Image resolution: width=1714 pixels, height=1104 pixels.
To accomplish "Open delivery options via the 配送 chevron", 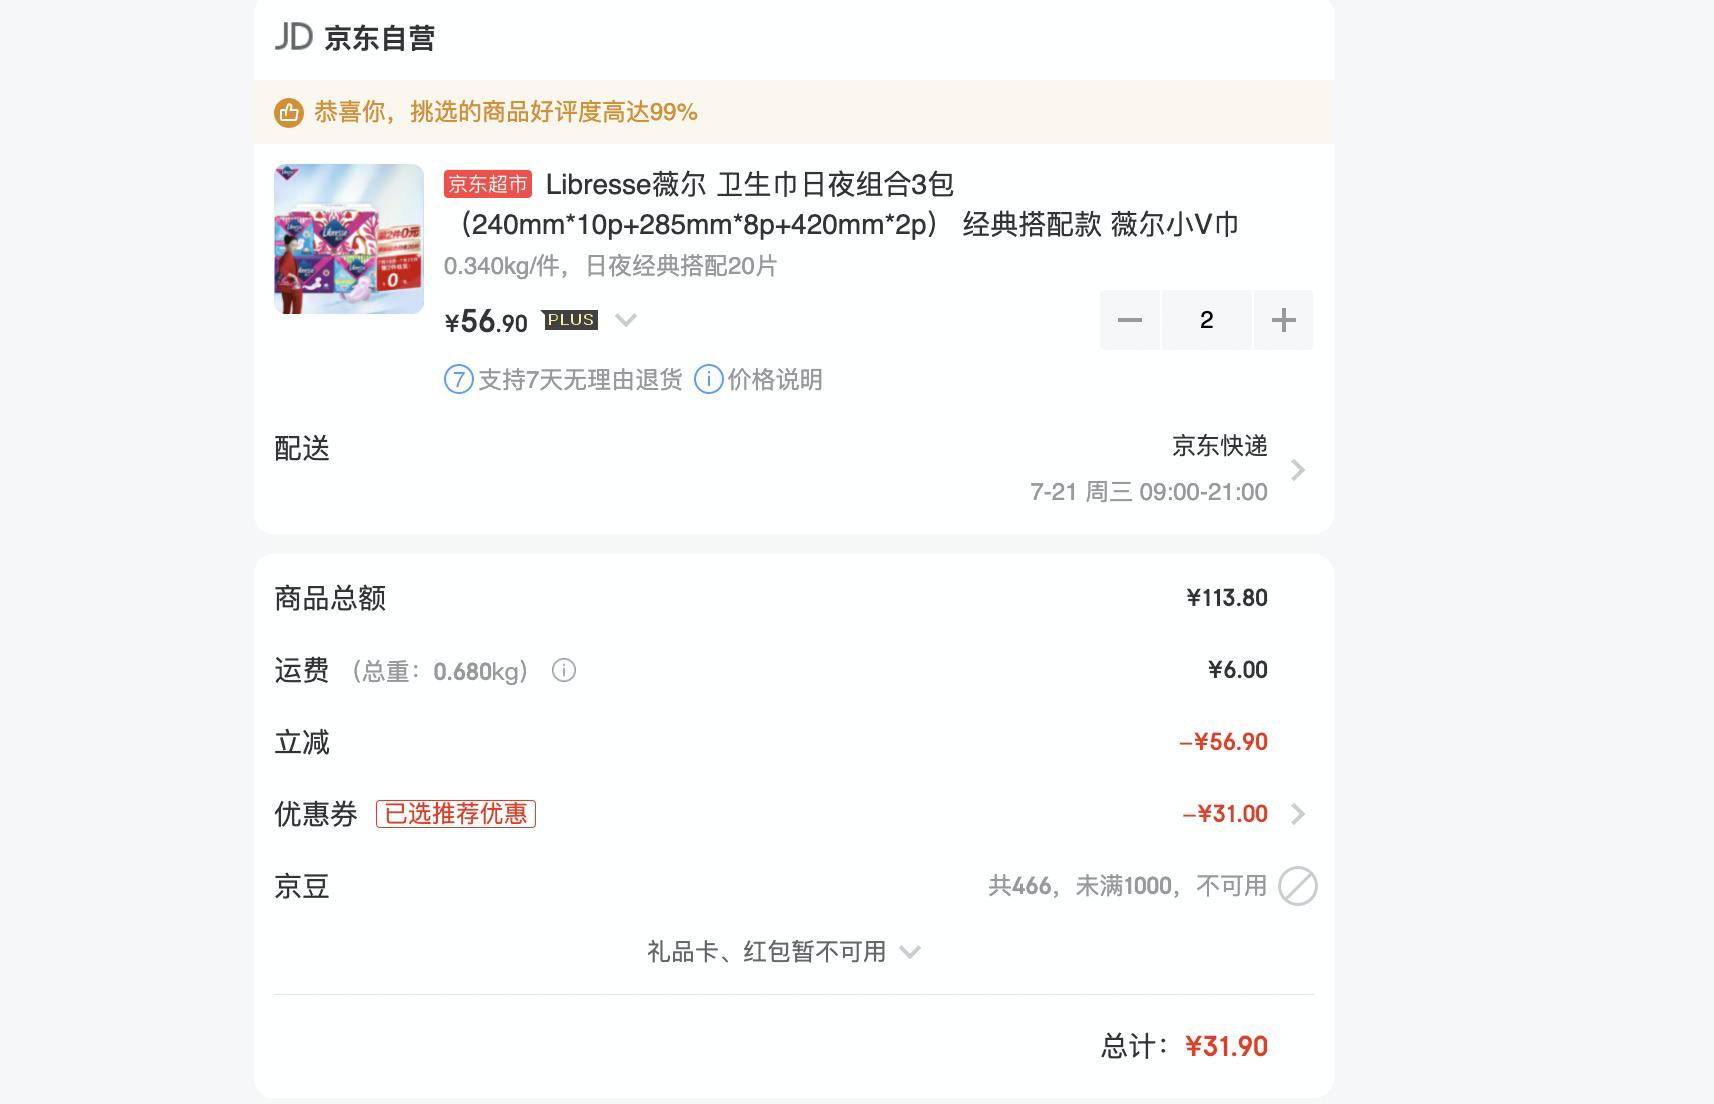I will pyautogui.click(x=1298, y=470).
